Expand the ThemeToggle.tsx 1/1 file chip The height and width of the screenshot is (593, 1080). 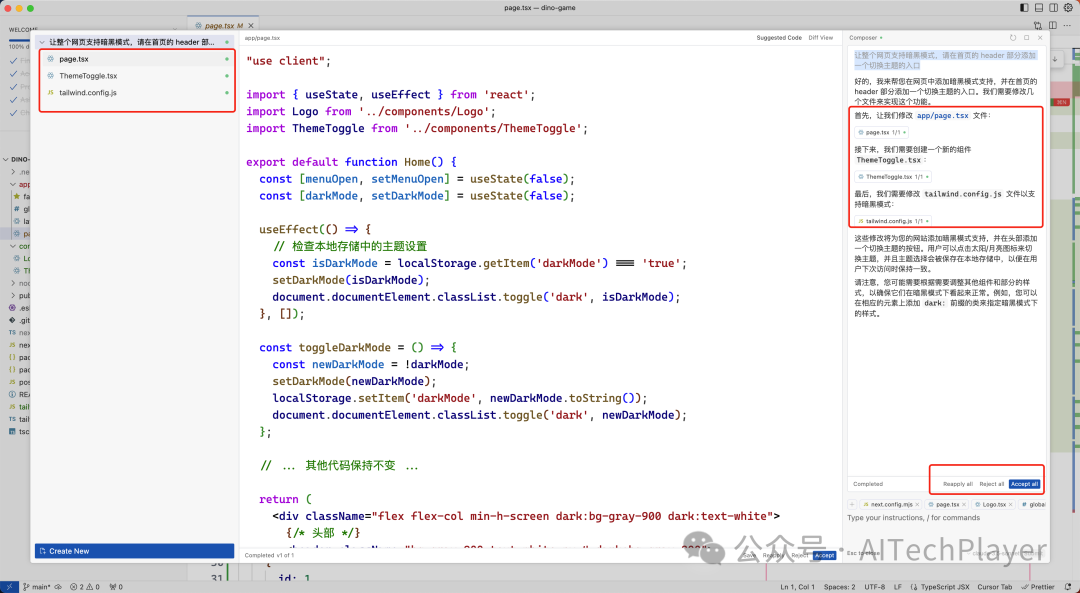pyautogui.click(x=893, y=176)
